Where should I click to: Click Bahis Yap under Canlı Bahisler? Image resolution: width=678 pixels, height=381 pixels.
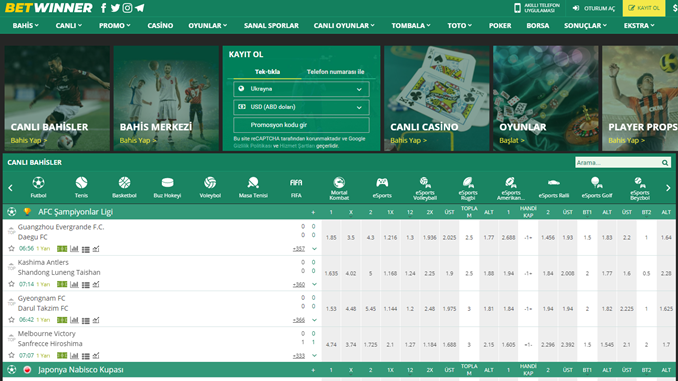(29, 141)
